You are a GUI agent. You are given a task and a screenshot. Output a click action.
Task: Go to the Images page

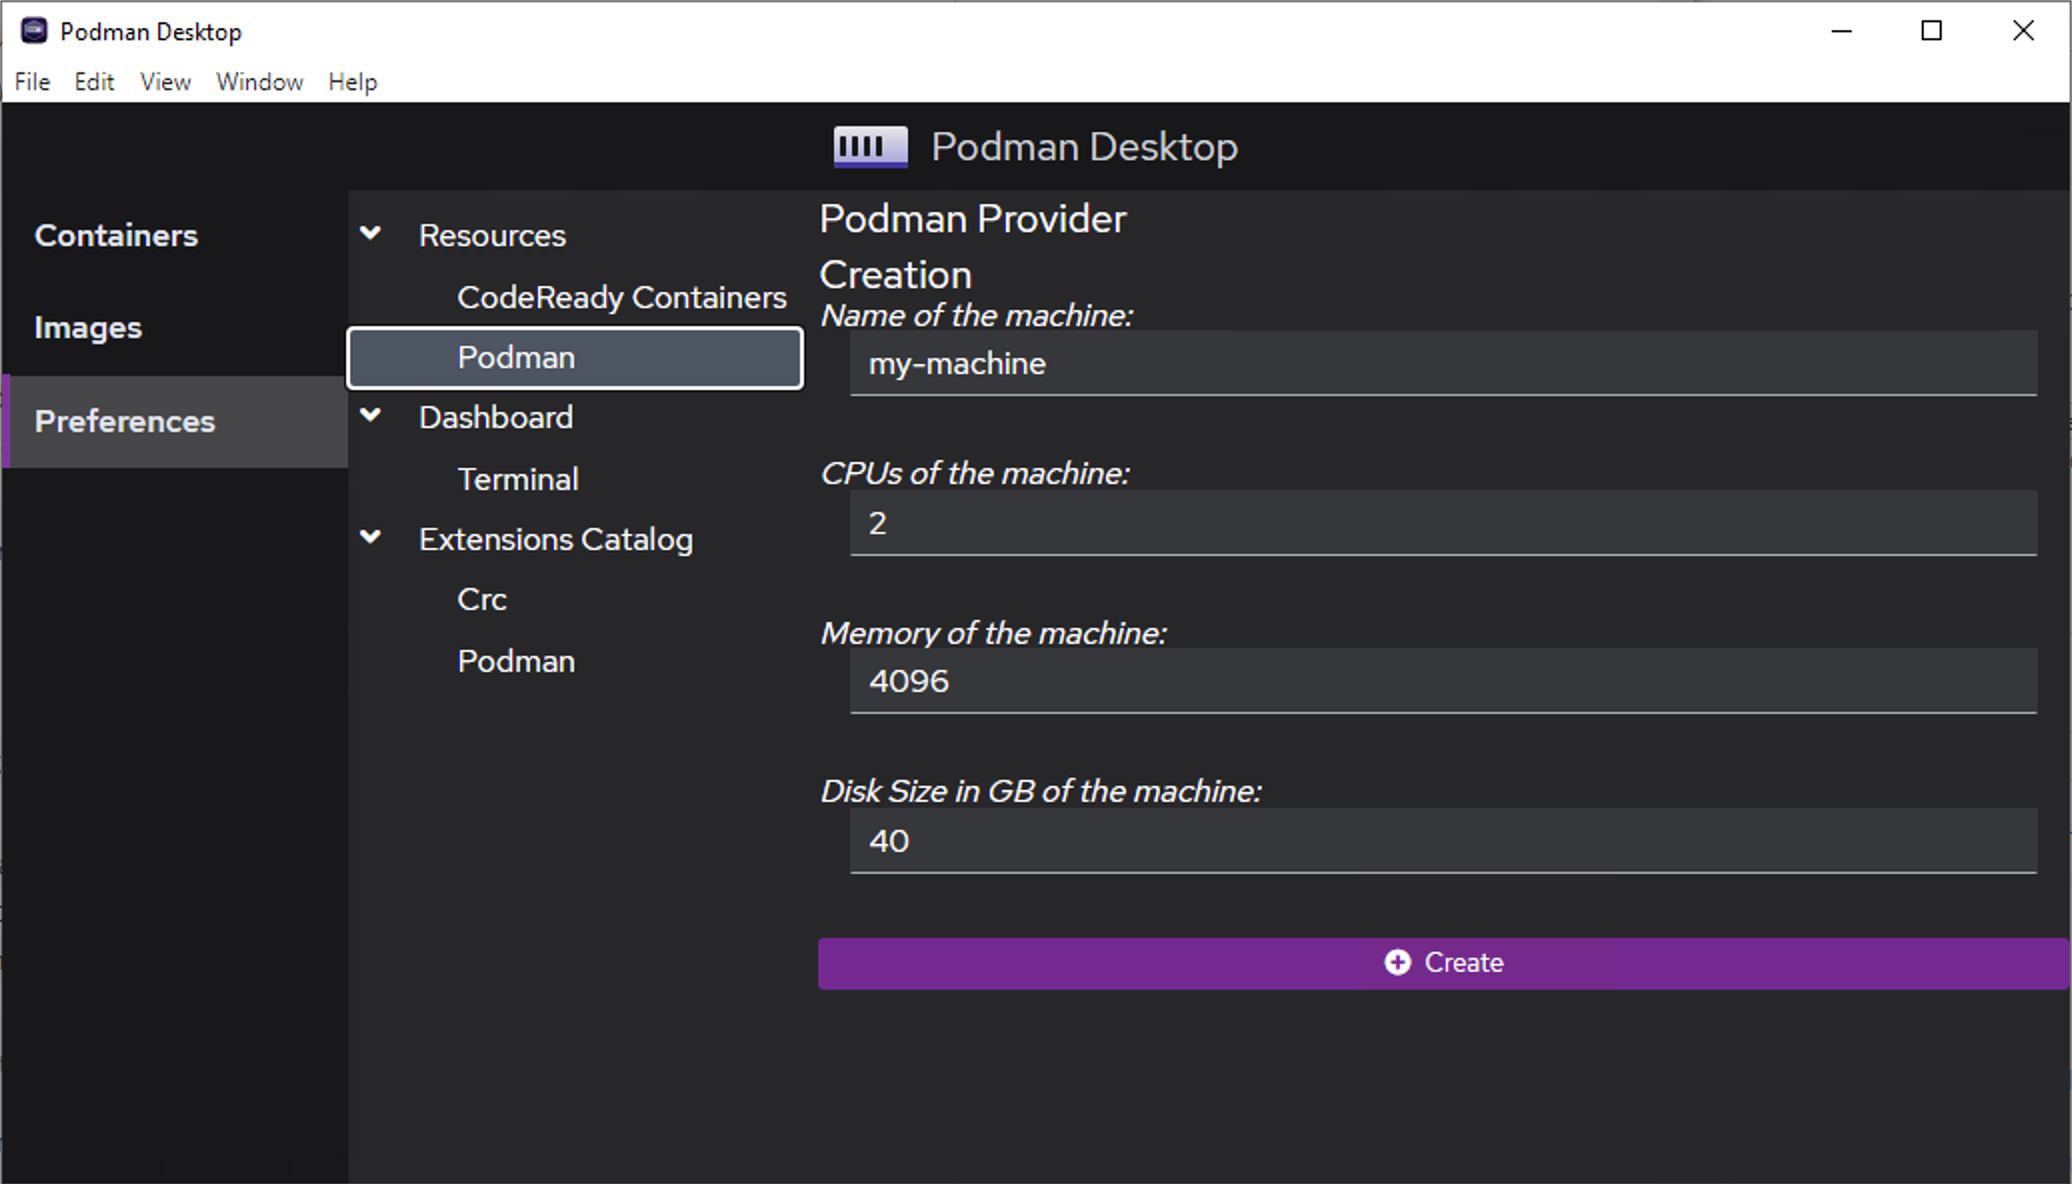(174, 328)
